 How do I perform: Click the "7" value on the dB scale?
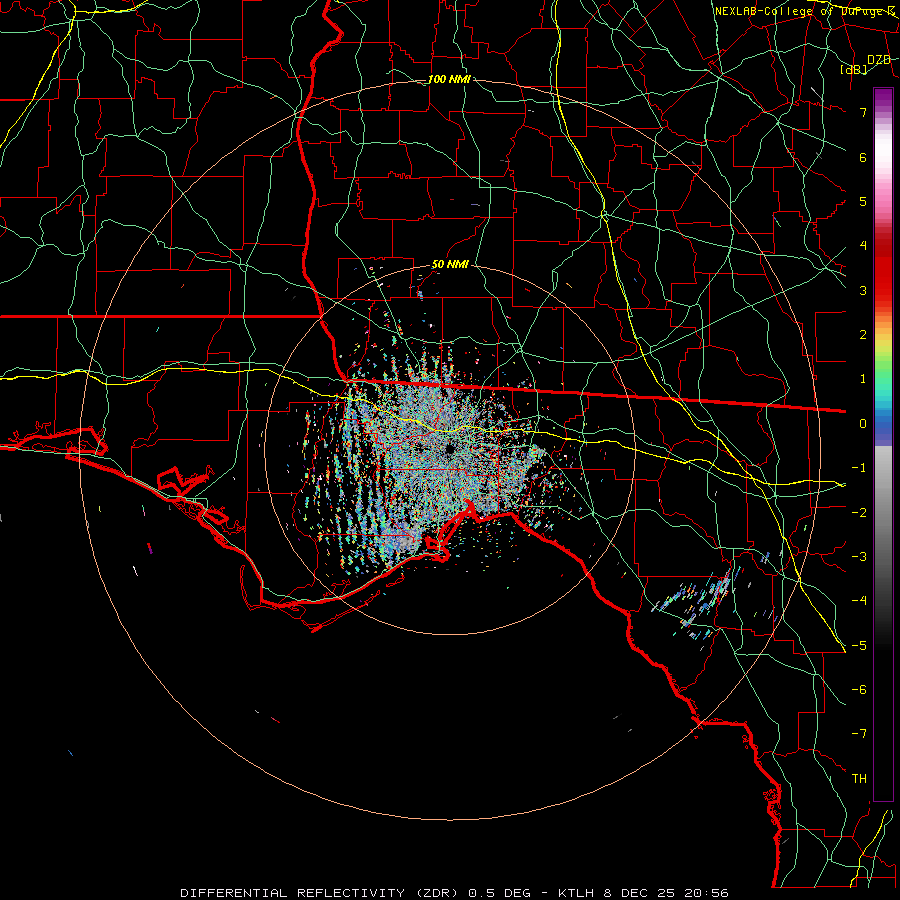[x=863, y=112]
